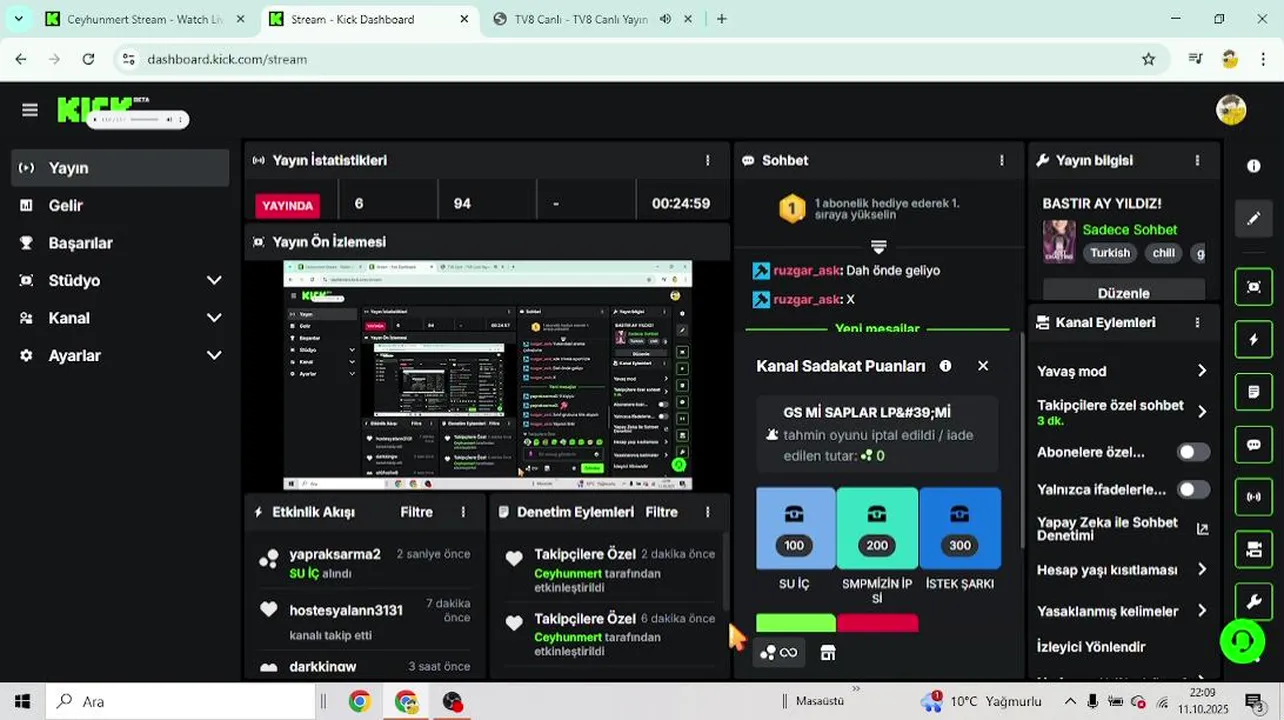Open the Windows Start menu
The image size is (1284, 720).
tap(22, 701)
